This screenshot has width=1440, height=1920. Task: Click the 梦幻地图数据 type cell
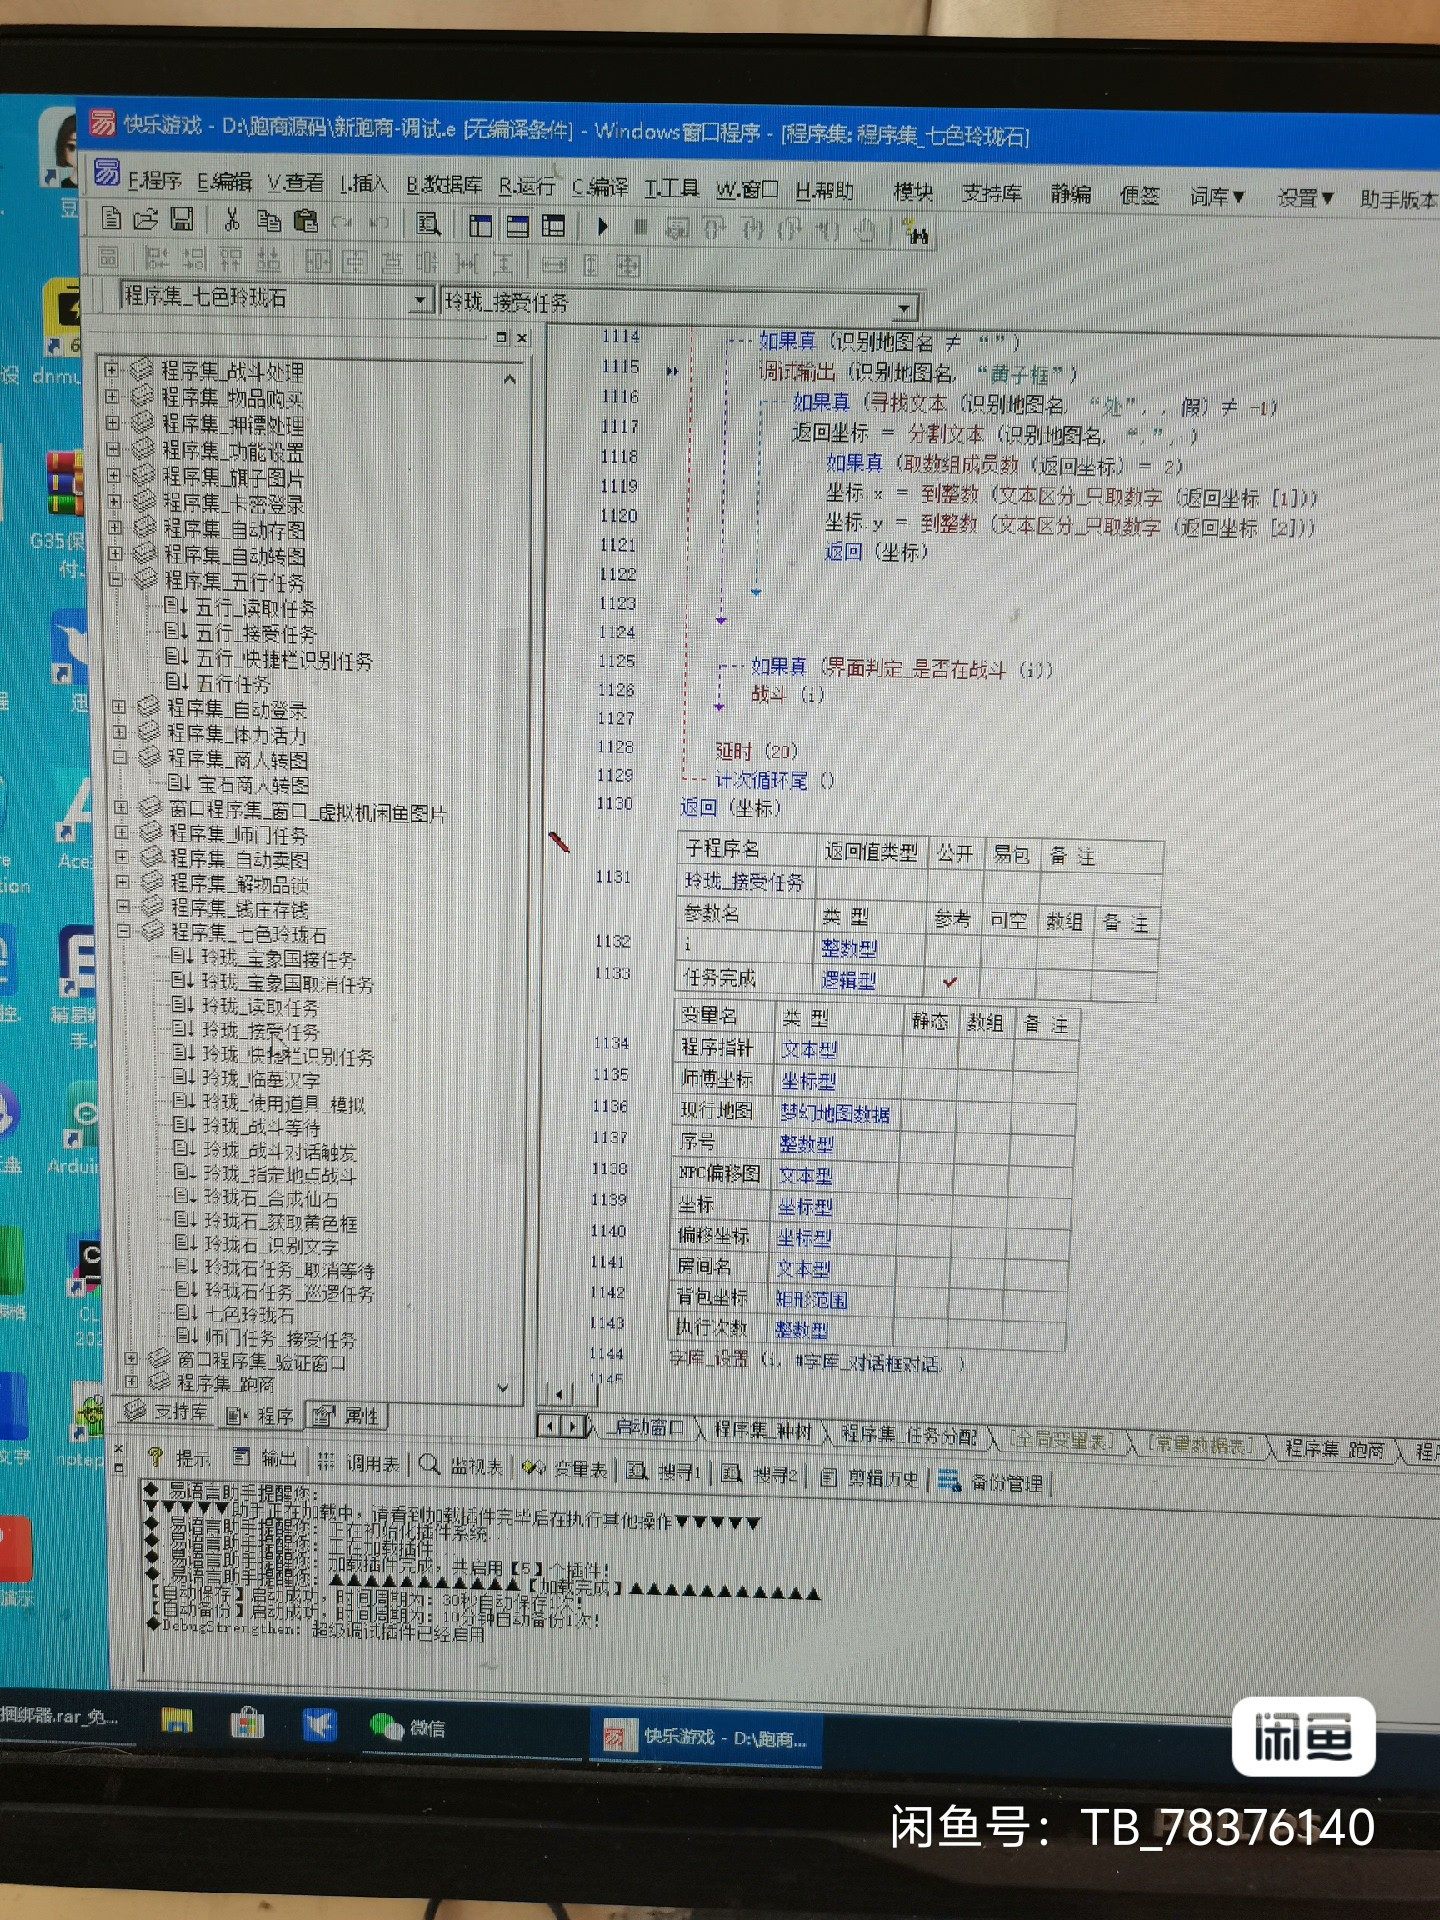pos(835,1112)
